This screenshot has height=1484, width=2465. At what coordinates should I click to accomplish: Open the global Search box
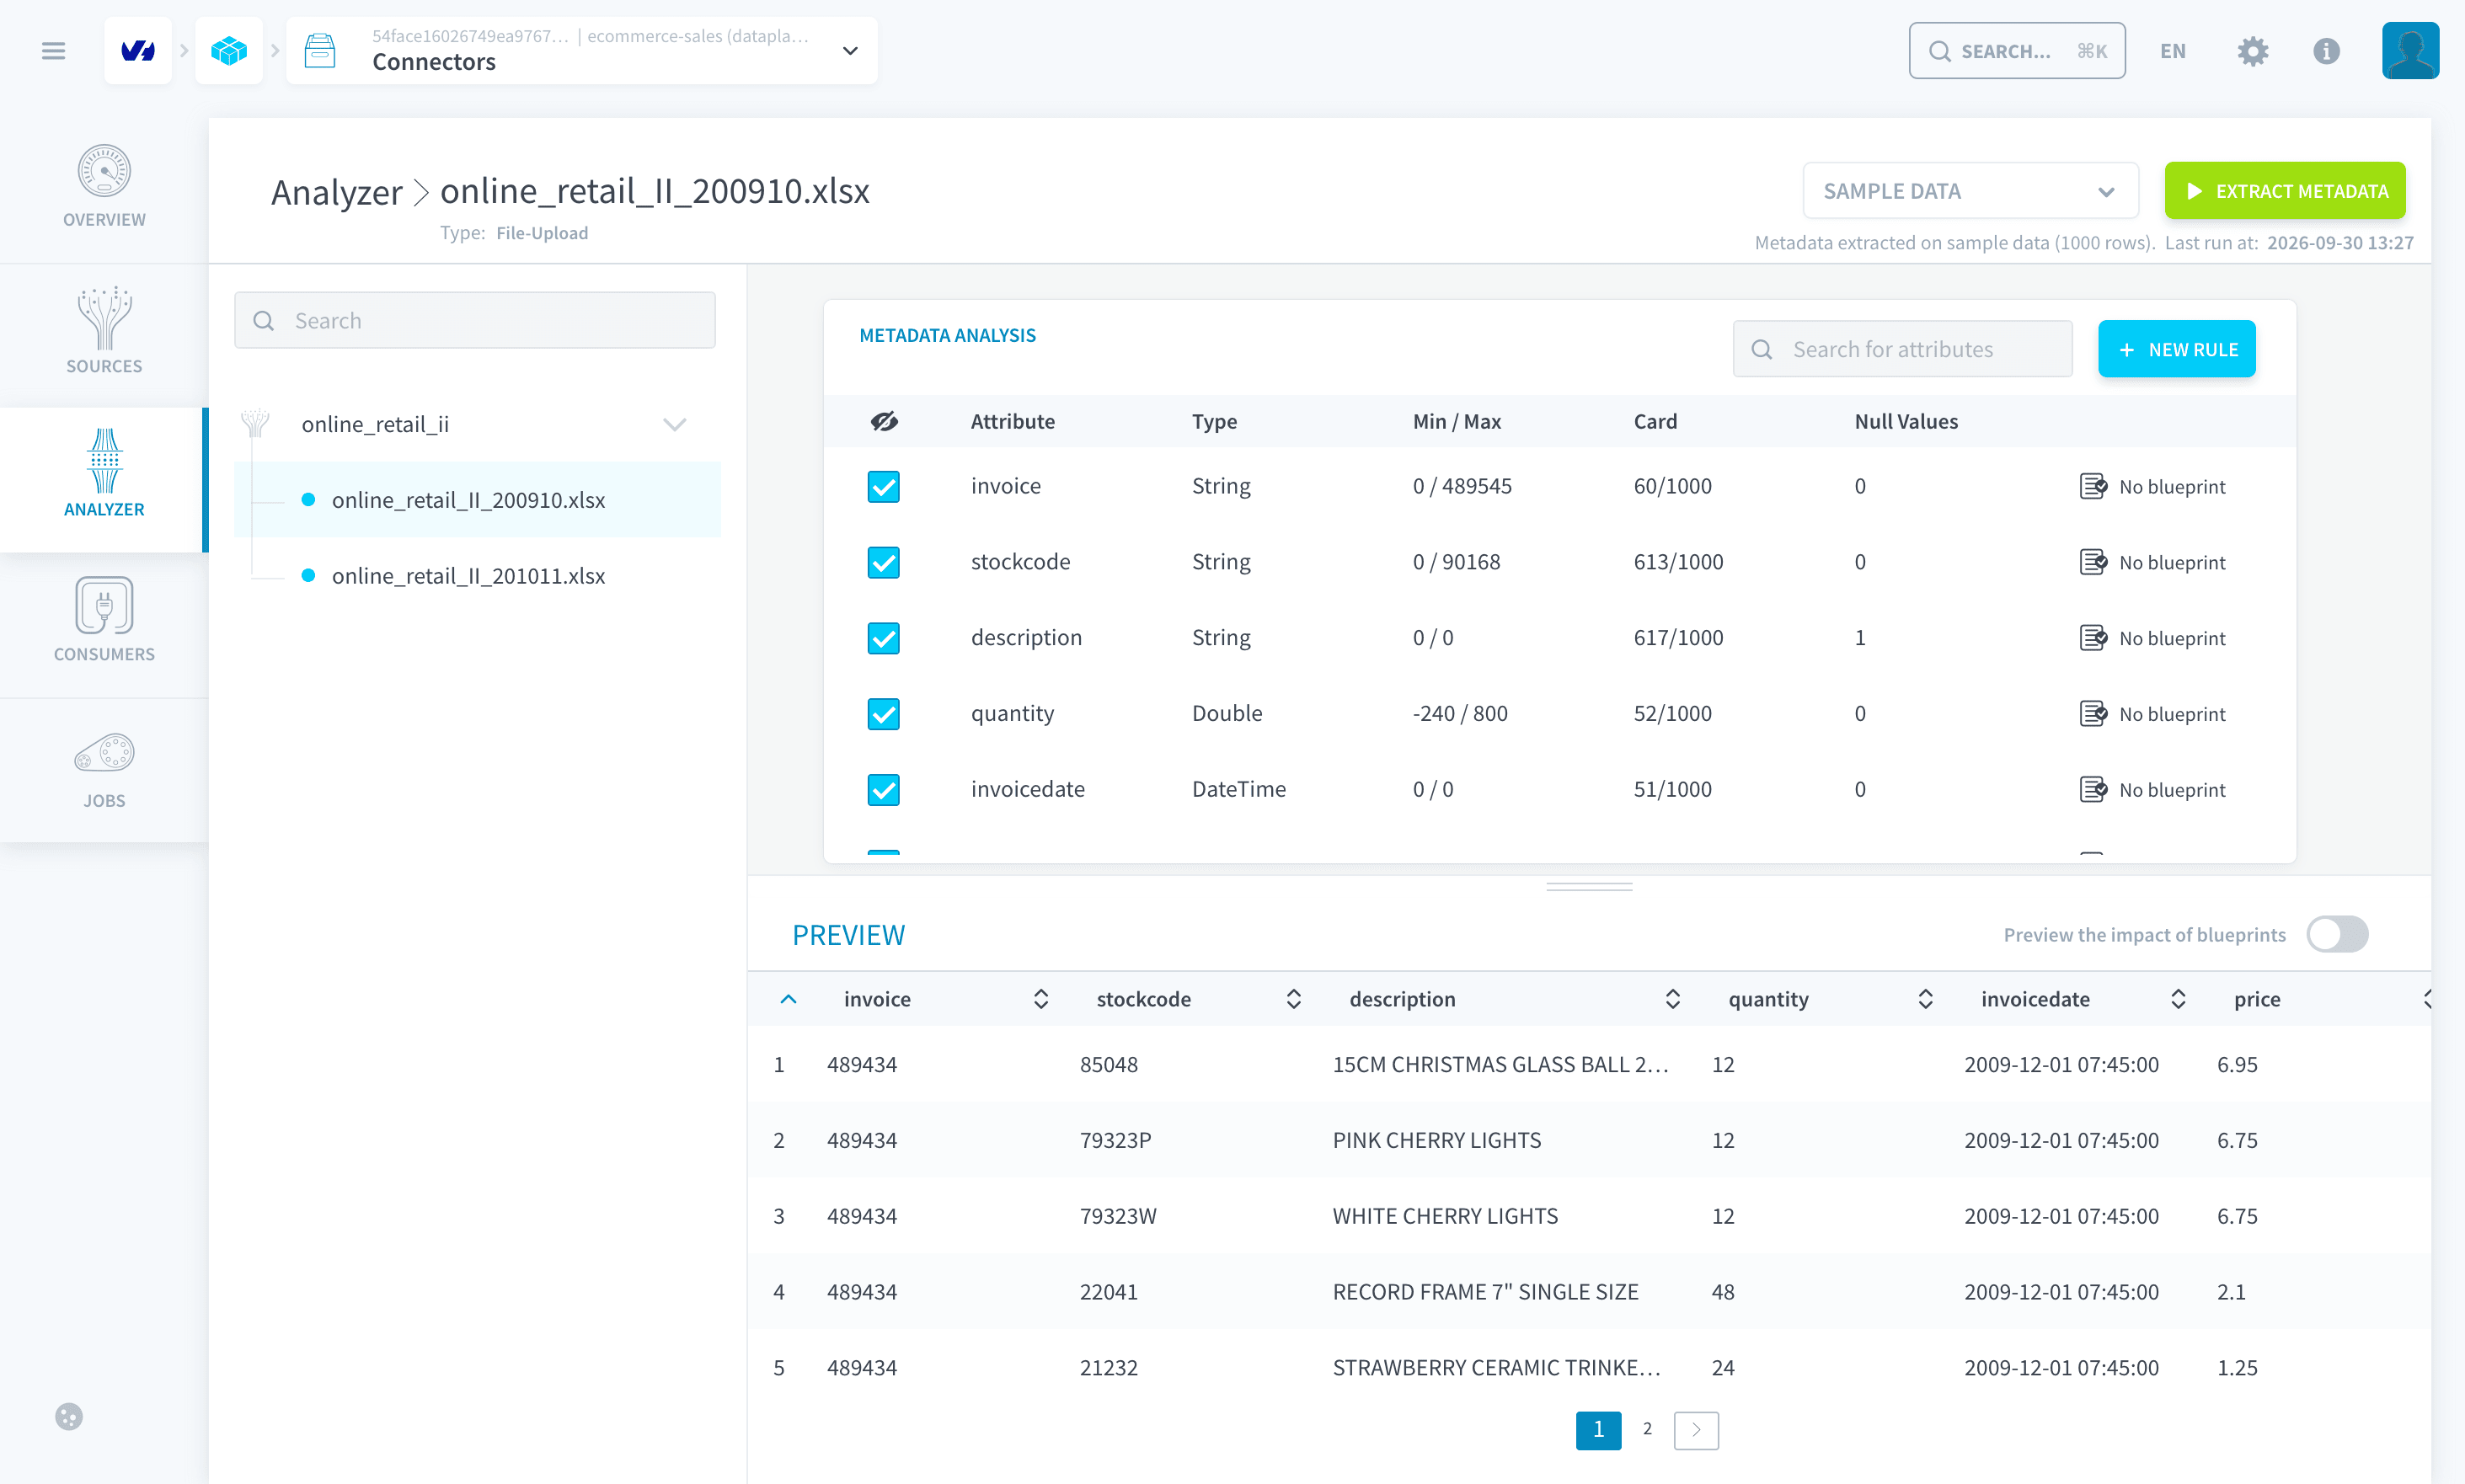[2016, 51]
